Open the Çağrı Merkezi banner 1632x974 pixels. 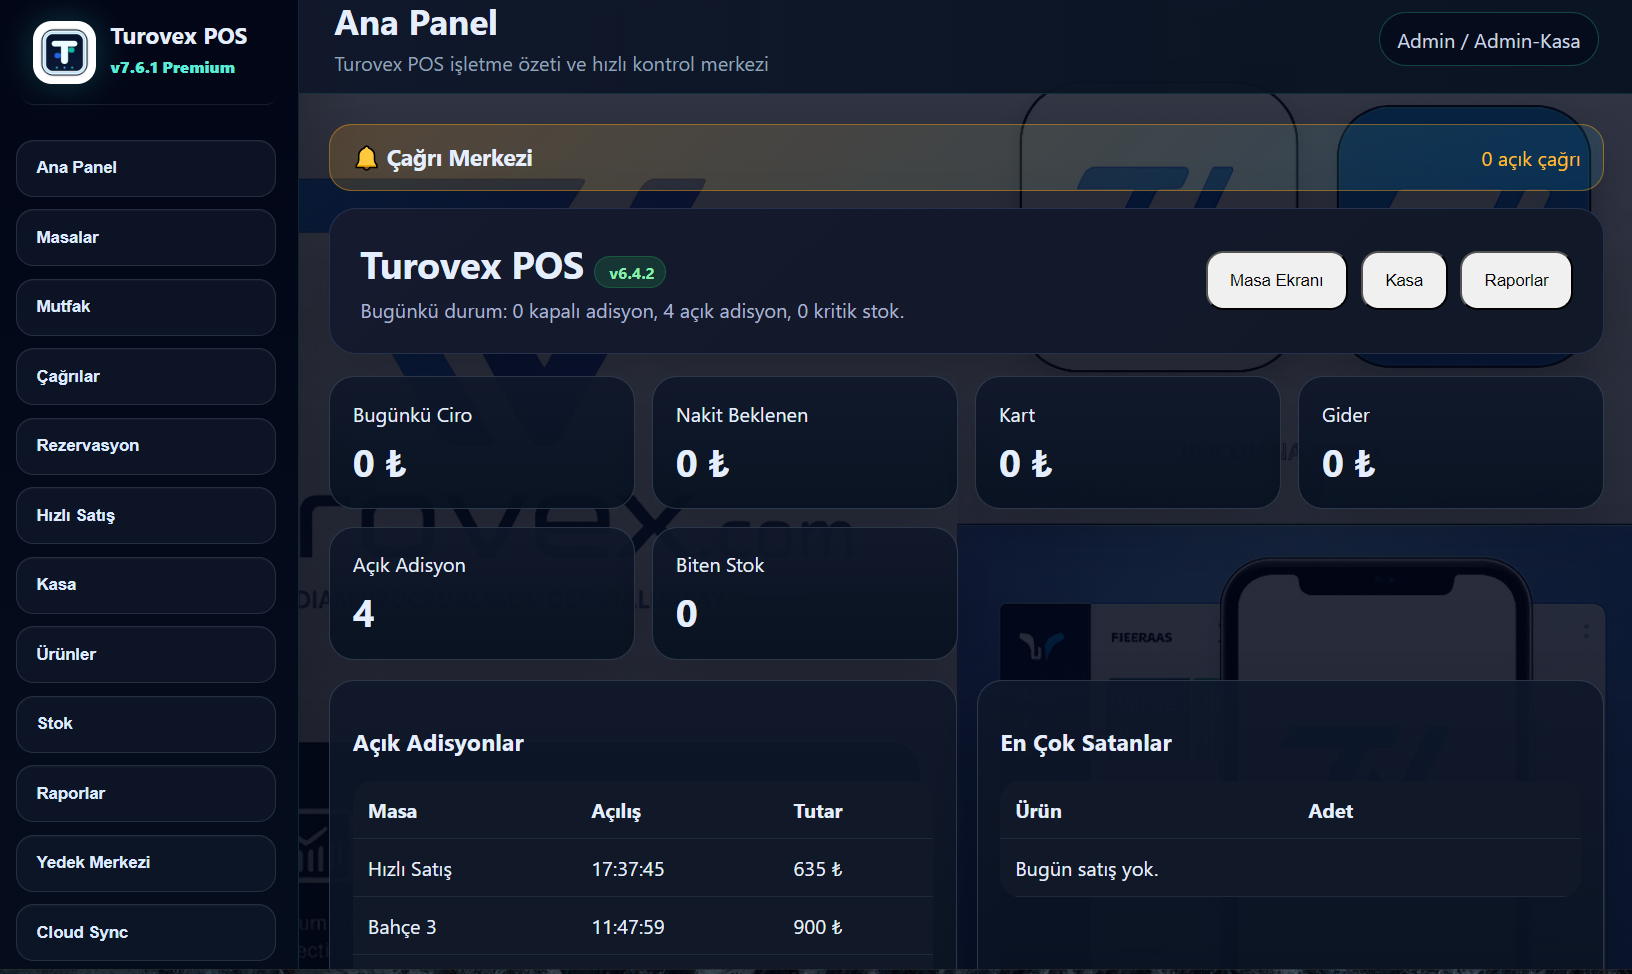(966, 158)
